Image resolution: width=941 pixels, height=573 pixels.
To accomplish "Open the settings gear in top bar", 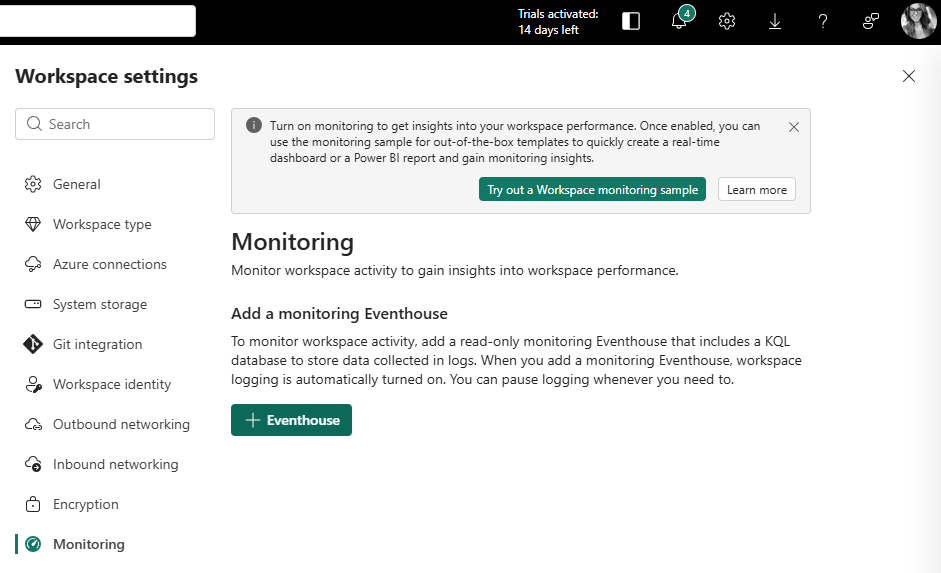I will [x=727, y=22].
